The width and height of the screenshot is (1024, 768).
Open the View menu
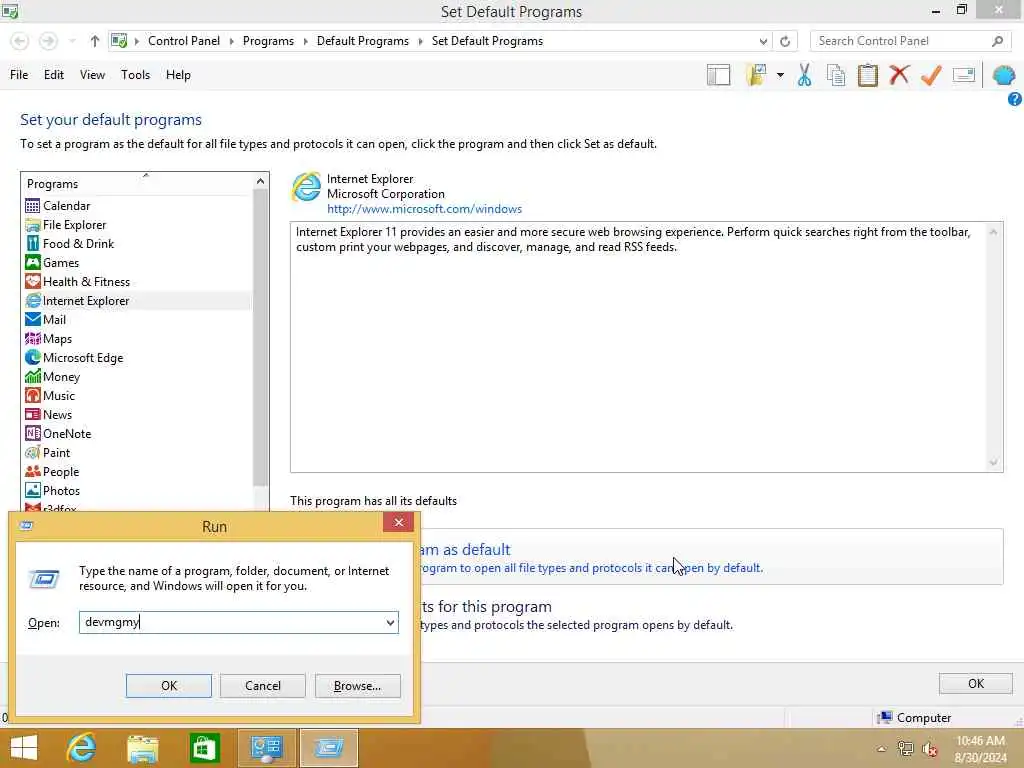click(x=92, y=75)
